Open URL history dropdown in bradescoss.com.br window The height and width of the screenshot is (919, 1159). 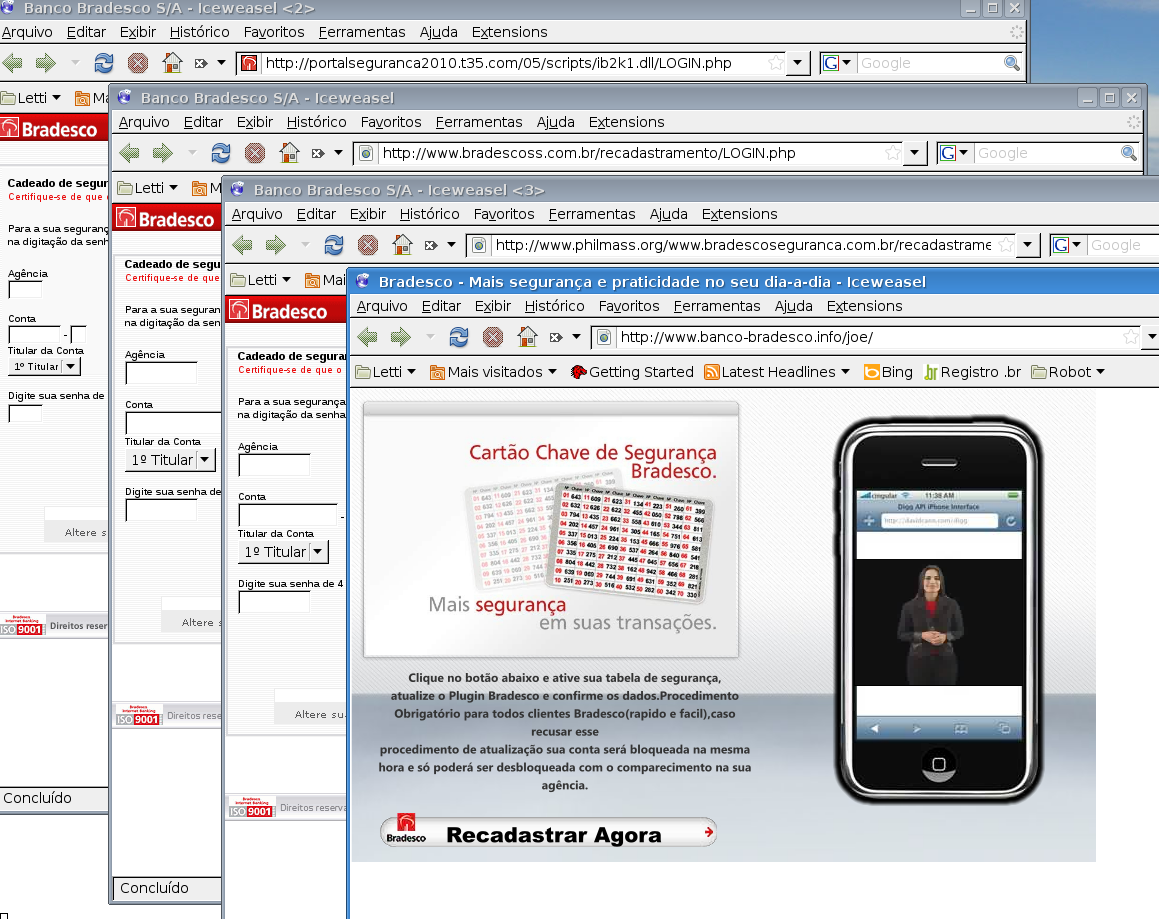point(915,153)
